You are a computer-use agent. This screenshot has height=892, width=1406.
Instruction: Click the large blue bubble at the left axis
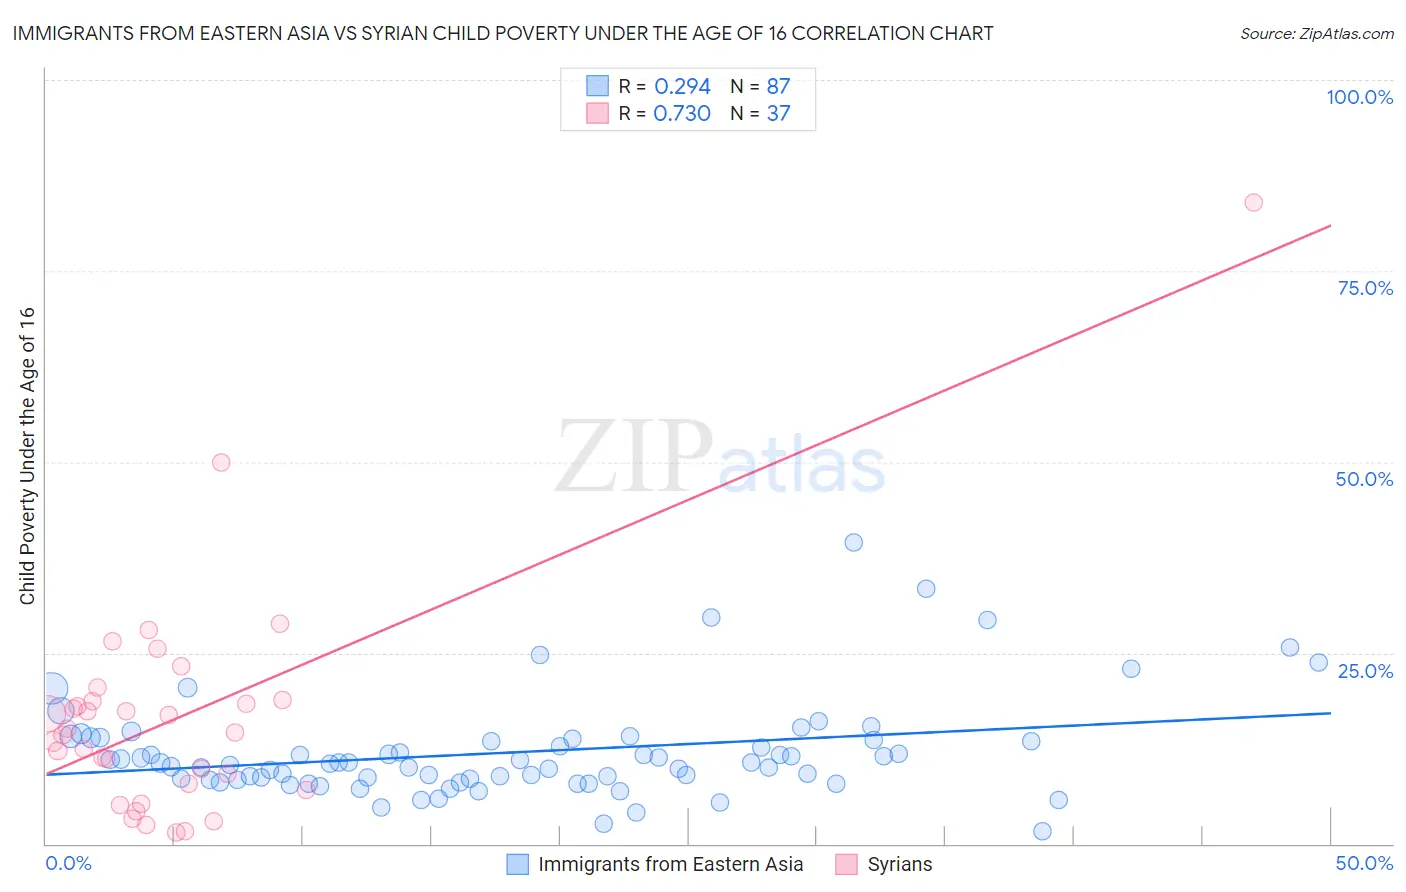[52, 688]
